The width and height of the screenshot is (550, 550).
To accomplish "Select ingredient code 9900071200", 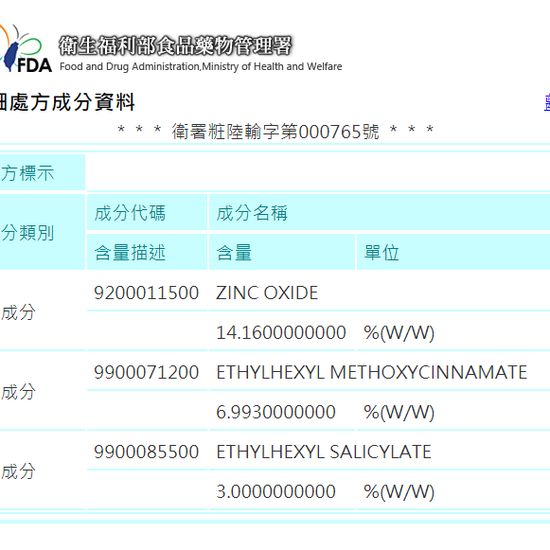I will (x=146, y=372).
